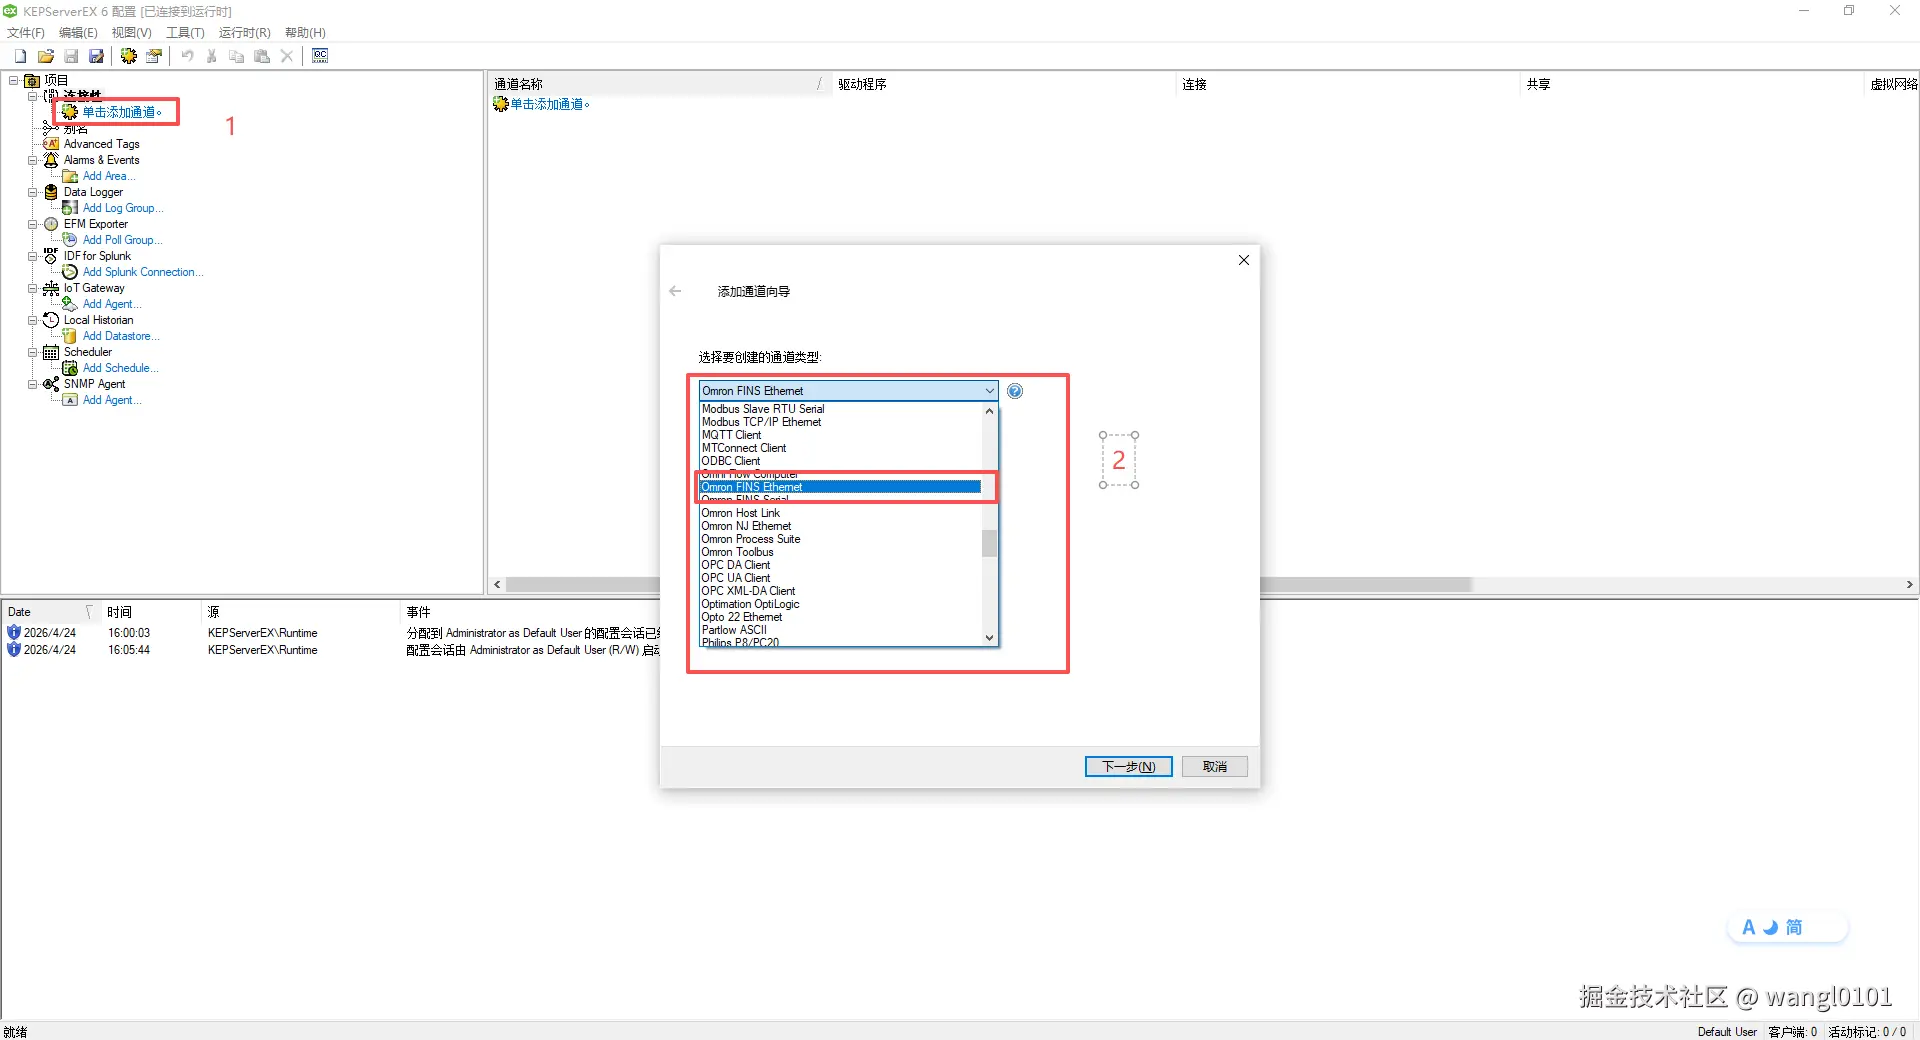Click the Undo toolbar icon
1920x1040 pixels.
pyautogui.click(x=187, y=56)
